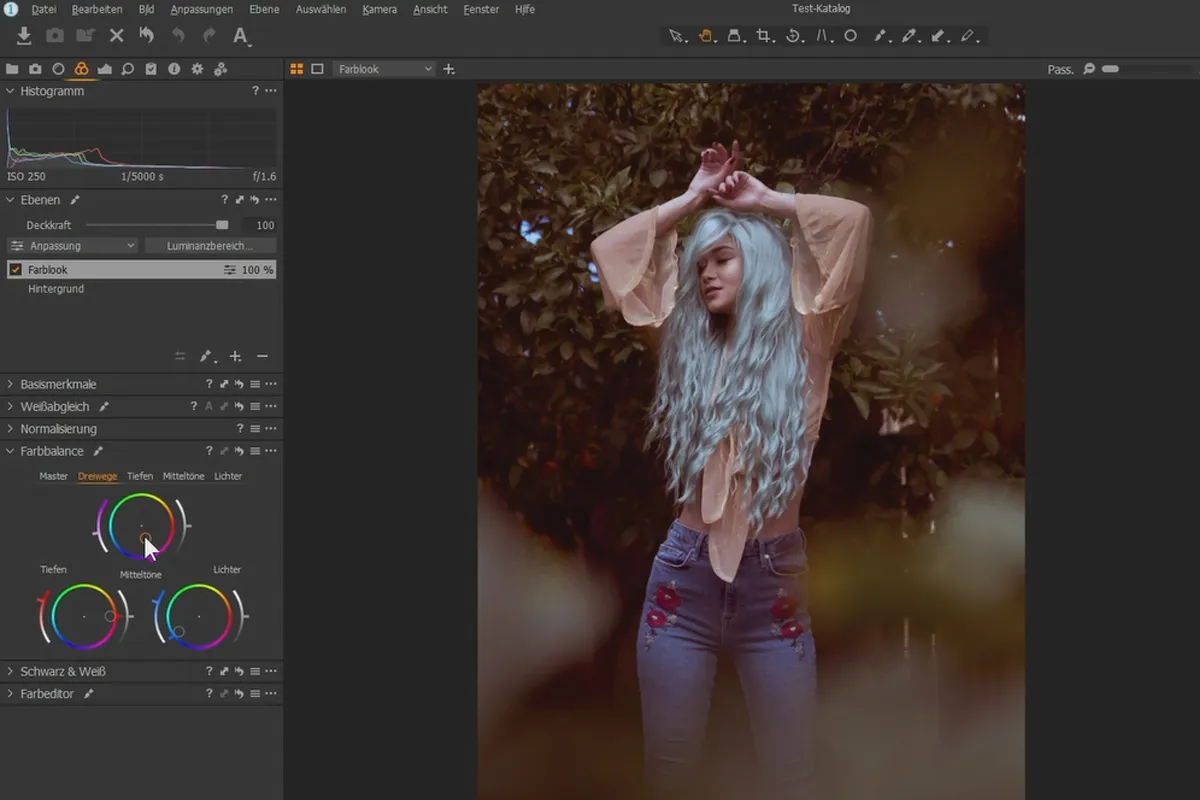Open the Bearbeiten menu
This screenshot has width=1200, height=800.
97,9
